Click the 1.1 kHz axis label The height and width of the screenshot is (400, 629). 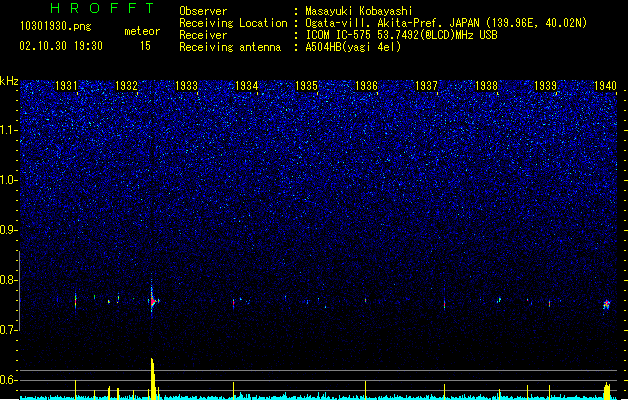coord(8,130)
